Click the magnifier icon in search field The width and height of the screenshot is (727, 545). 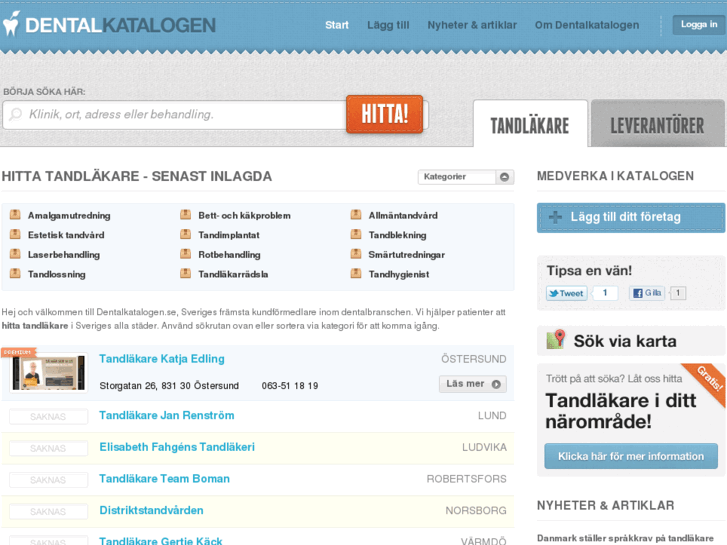point(16,114)
